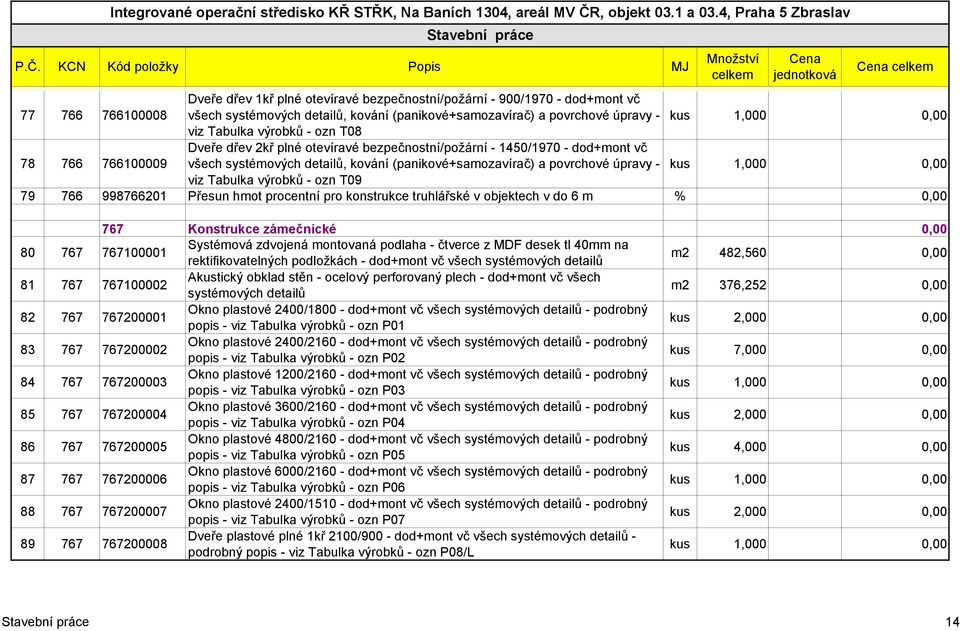Select 'Okno plastové 2400/2160' description

[x=418, y=350]
